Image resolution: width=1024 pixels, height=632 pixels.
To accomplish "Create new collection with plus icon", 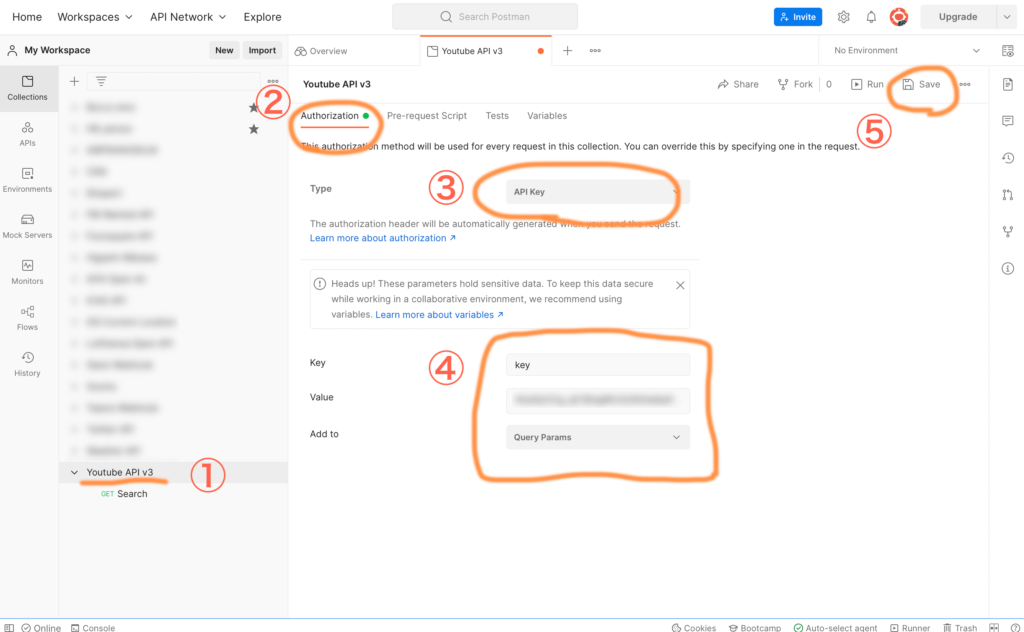I will coord(74,81).
